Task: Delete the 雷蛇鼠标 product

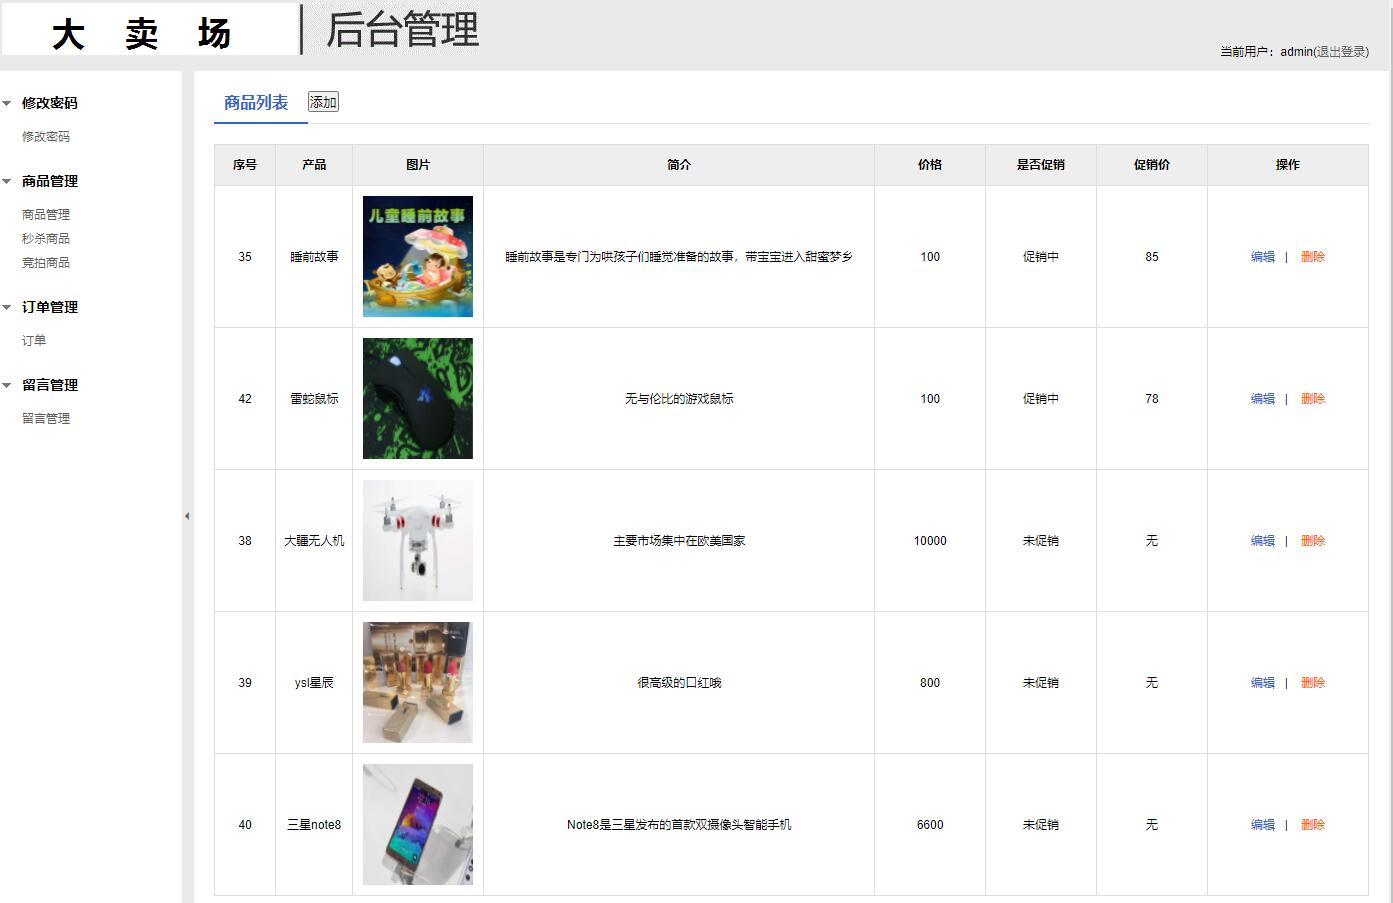Action: pos(1313,398)
